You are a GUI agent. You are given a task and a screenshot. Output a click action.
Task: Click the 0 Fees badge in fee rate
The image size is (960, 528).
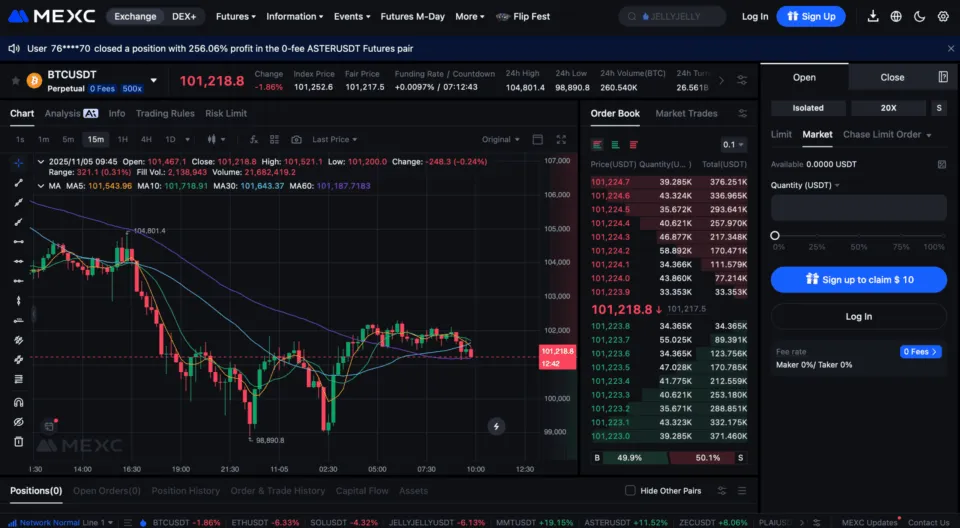click(920, 352)
